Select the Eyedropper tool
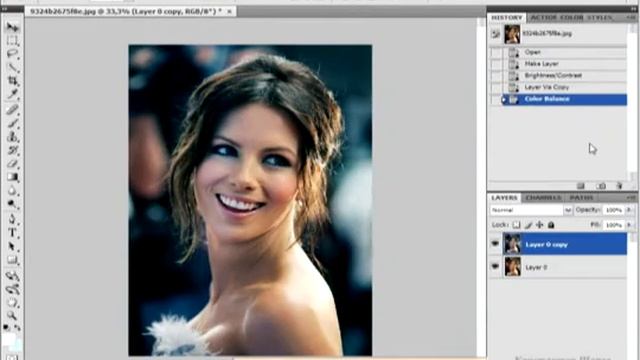The width and height of the screenshot is (640, 360). pyautogui.click(x=12, y=95)
